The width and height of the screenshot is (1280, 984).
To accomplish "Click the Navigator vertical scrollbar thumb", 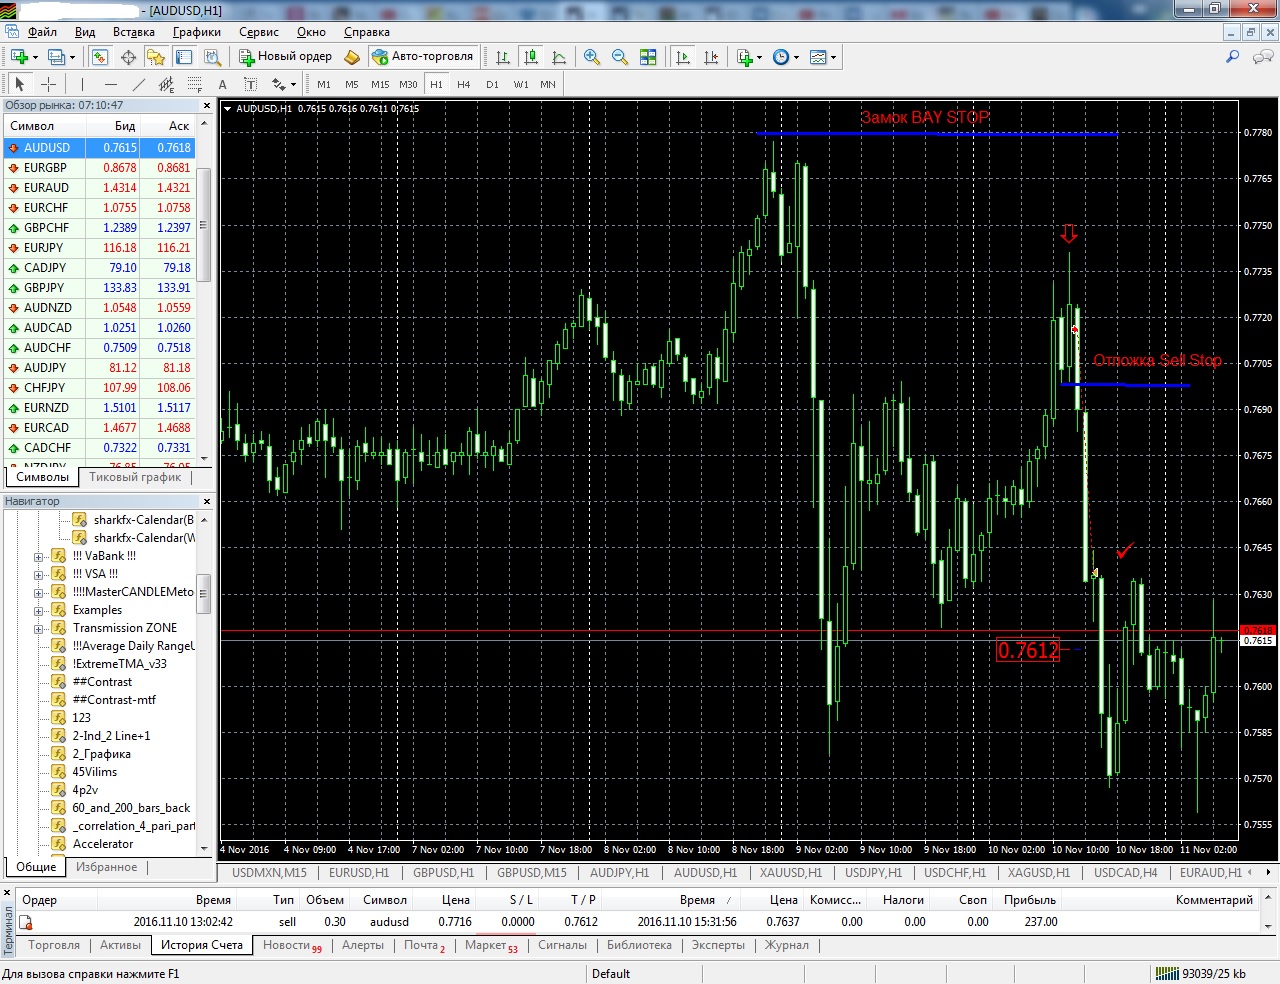I will click(x=204, y=593).
